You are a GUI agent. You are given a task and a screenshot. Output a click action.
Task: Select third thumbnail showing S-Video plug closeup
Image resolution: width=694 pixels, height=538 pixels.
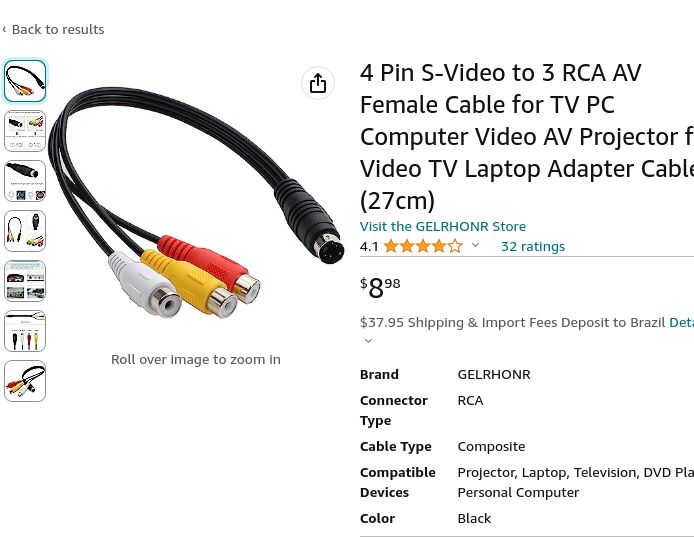pos(25,181)
